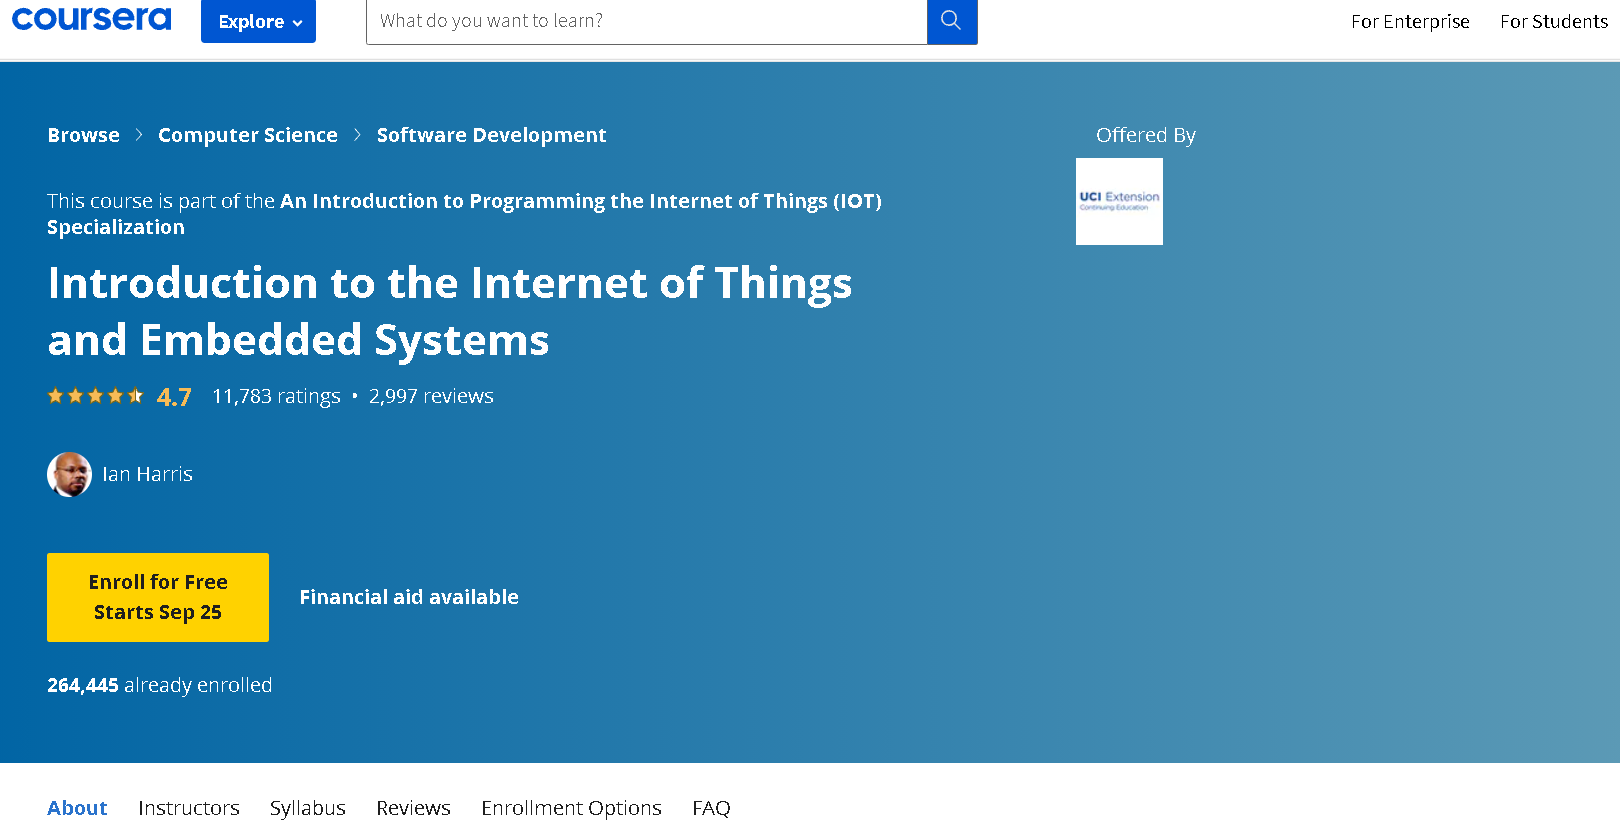This screenshot has height=823, width=1620.
Task: Click the 264,445 already enrolled text
Action: click(160, 685)
